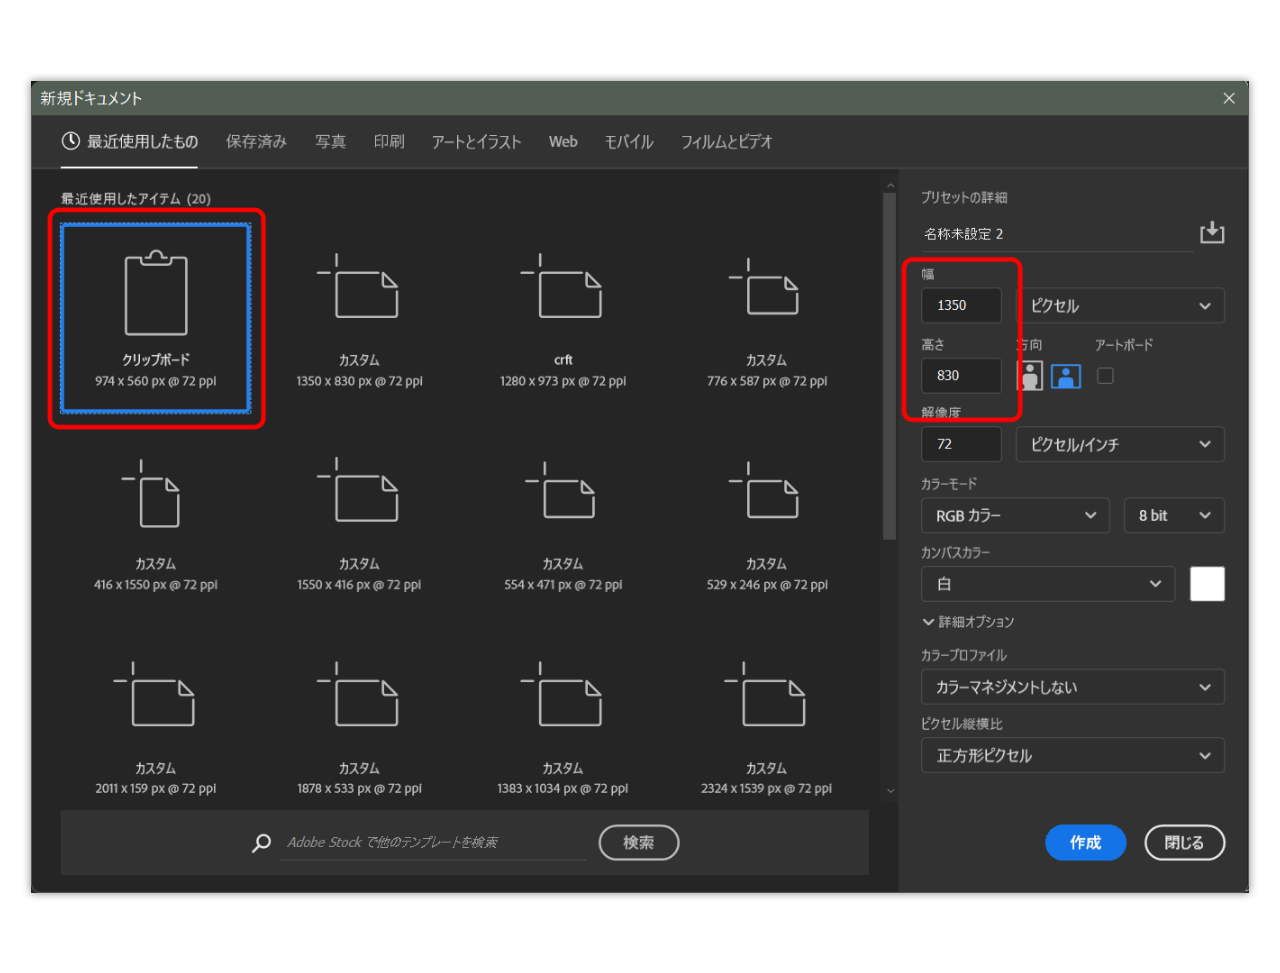The width and height of the screenshot is (1280, 973).
Task: Collapse the 詳細オプション section
Action: click(968, 622)
